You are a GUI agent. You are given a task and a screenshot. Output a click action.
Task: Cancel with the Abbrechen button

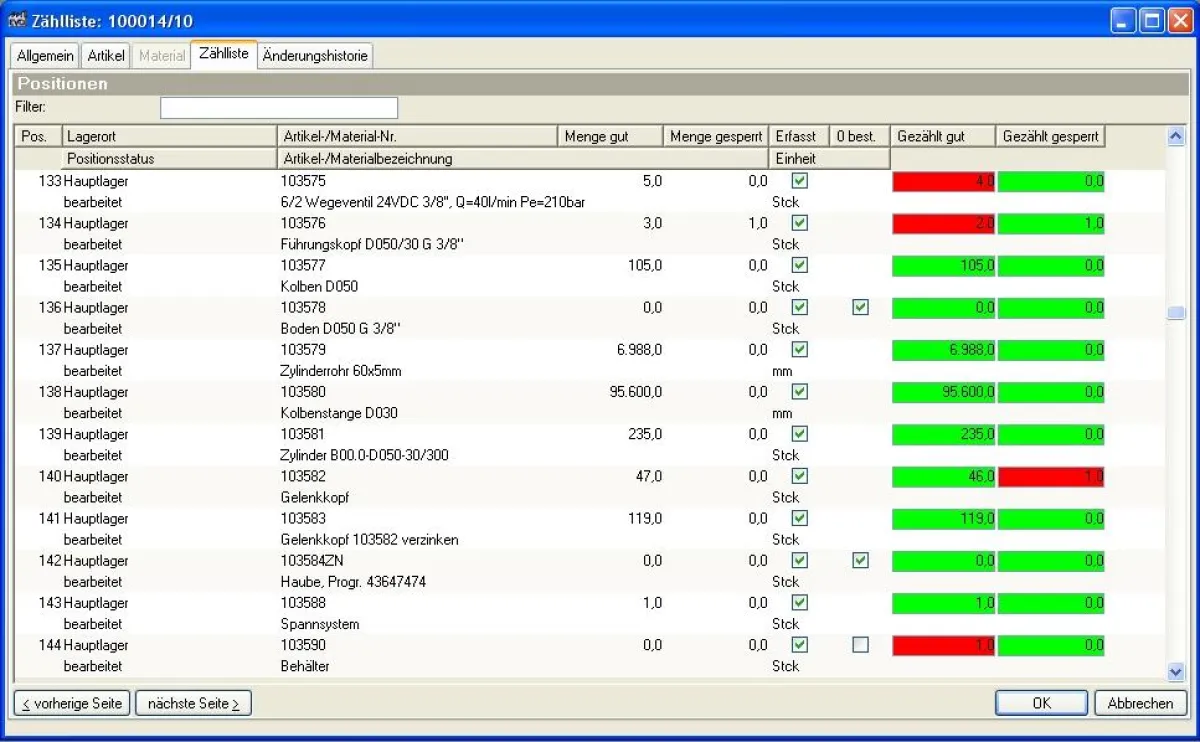pos(1140,703)
